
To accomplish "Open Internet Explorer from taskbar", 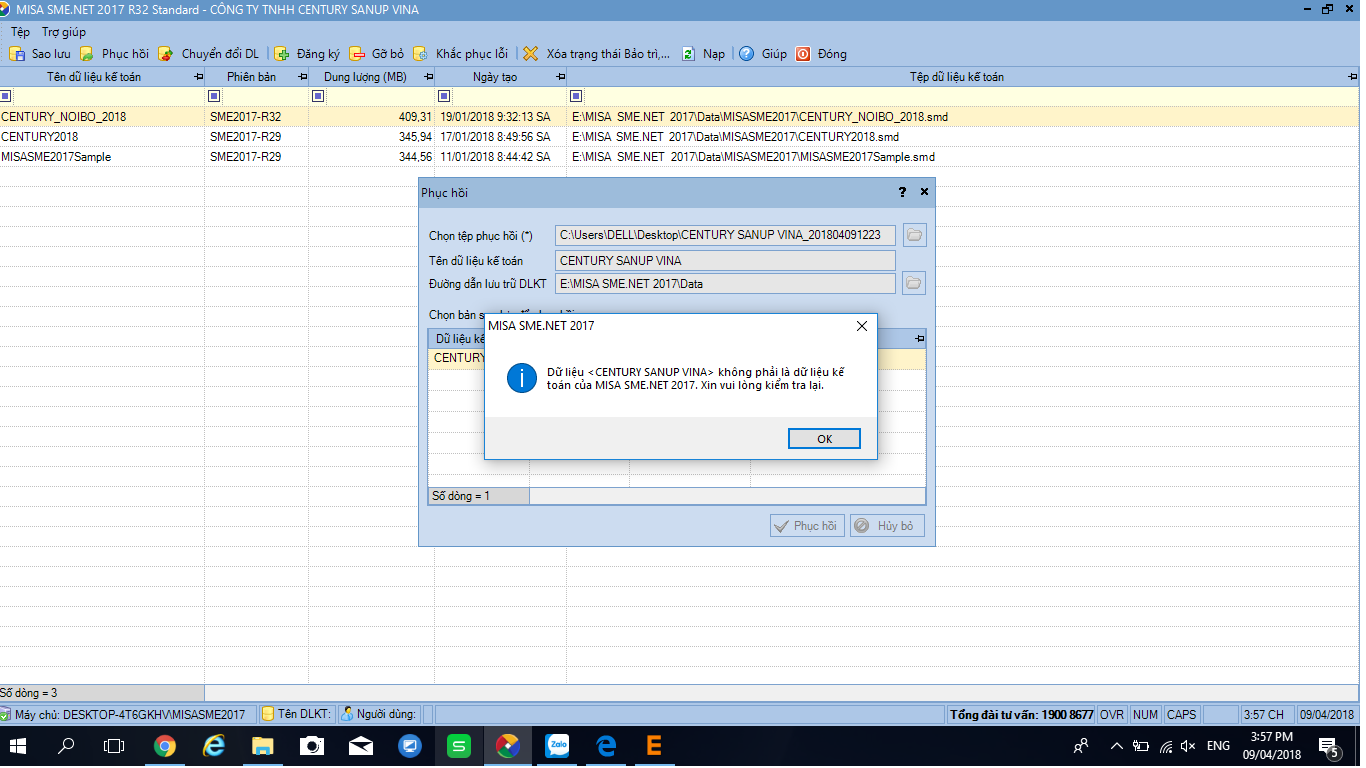I will tap(213, 746).
